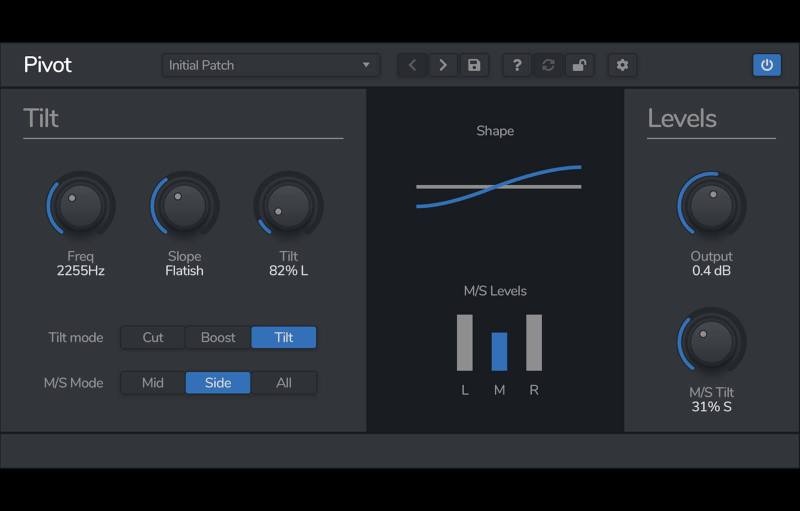The width and height of the screenshot is (800, 511).
Task: Go to the previous preset with the left arrow
Action: [x=412, y=65]
